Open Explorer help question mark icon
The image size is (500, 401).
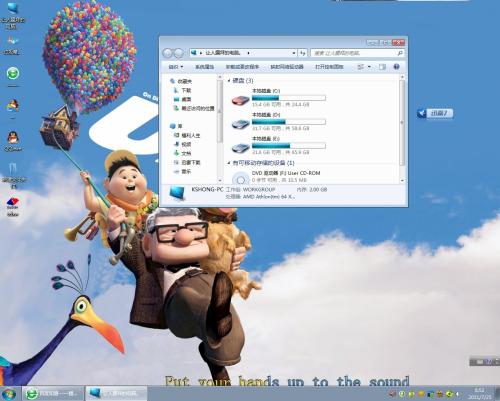click(x=396, y=67)
